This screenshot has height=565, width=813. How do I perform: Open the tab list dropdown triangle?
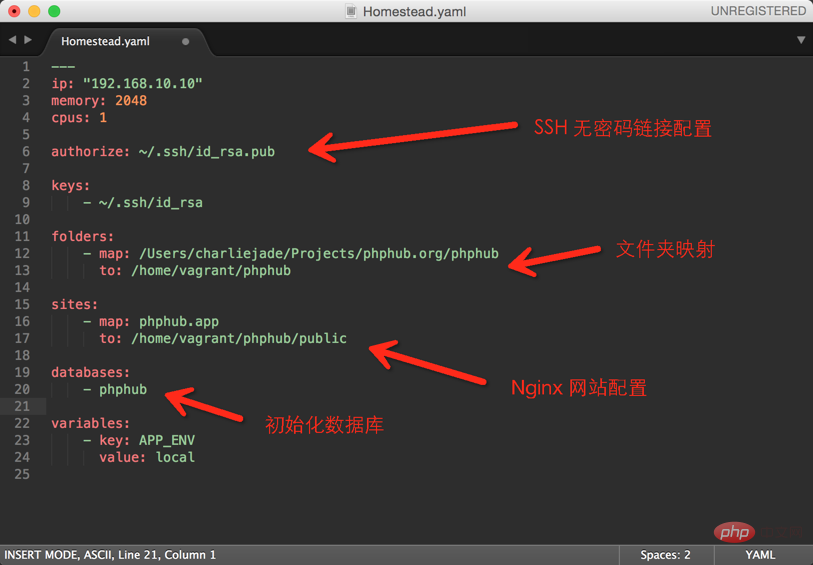(x=801, y=40)
